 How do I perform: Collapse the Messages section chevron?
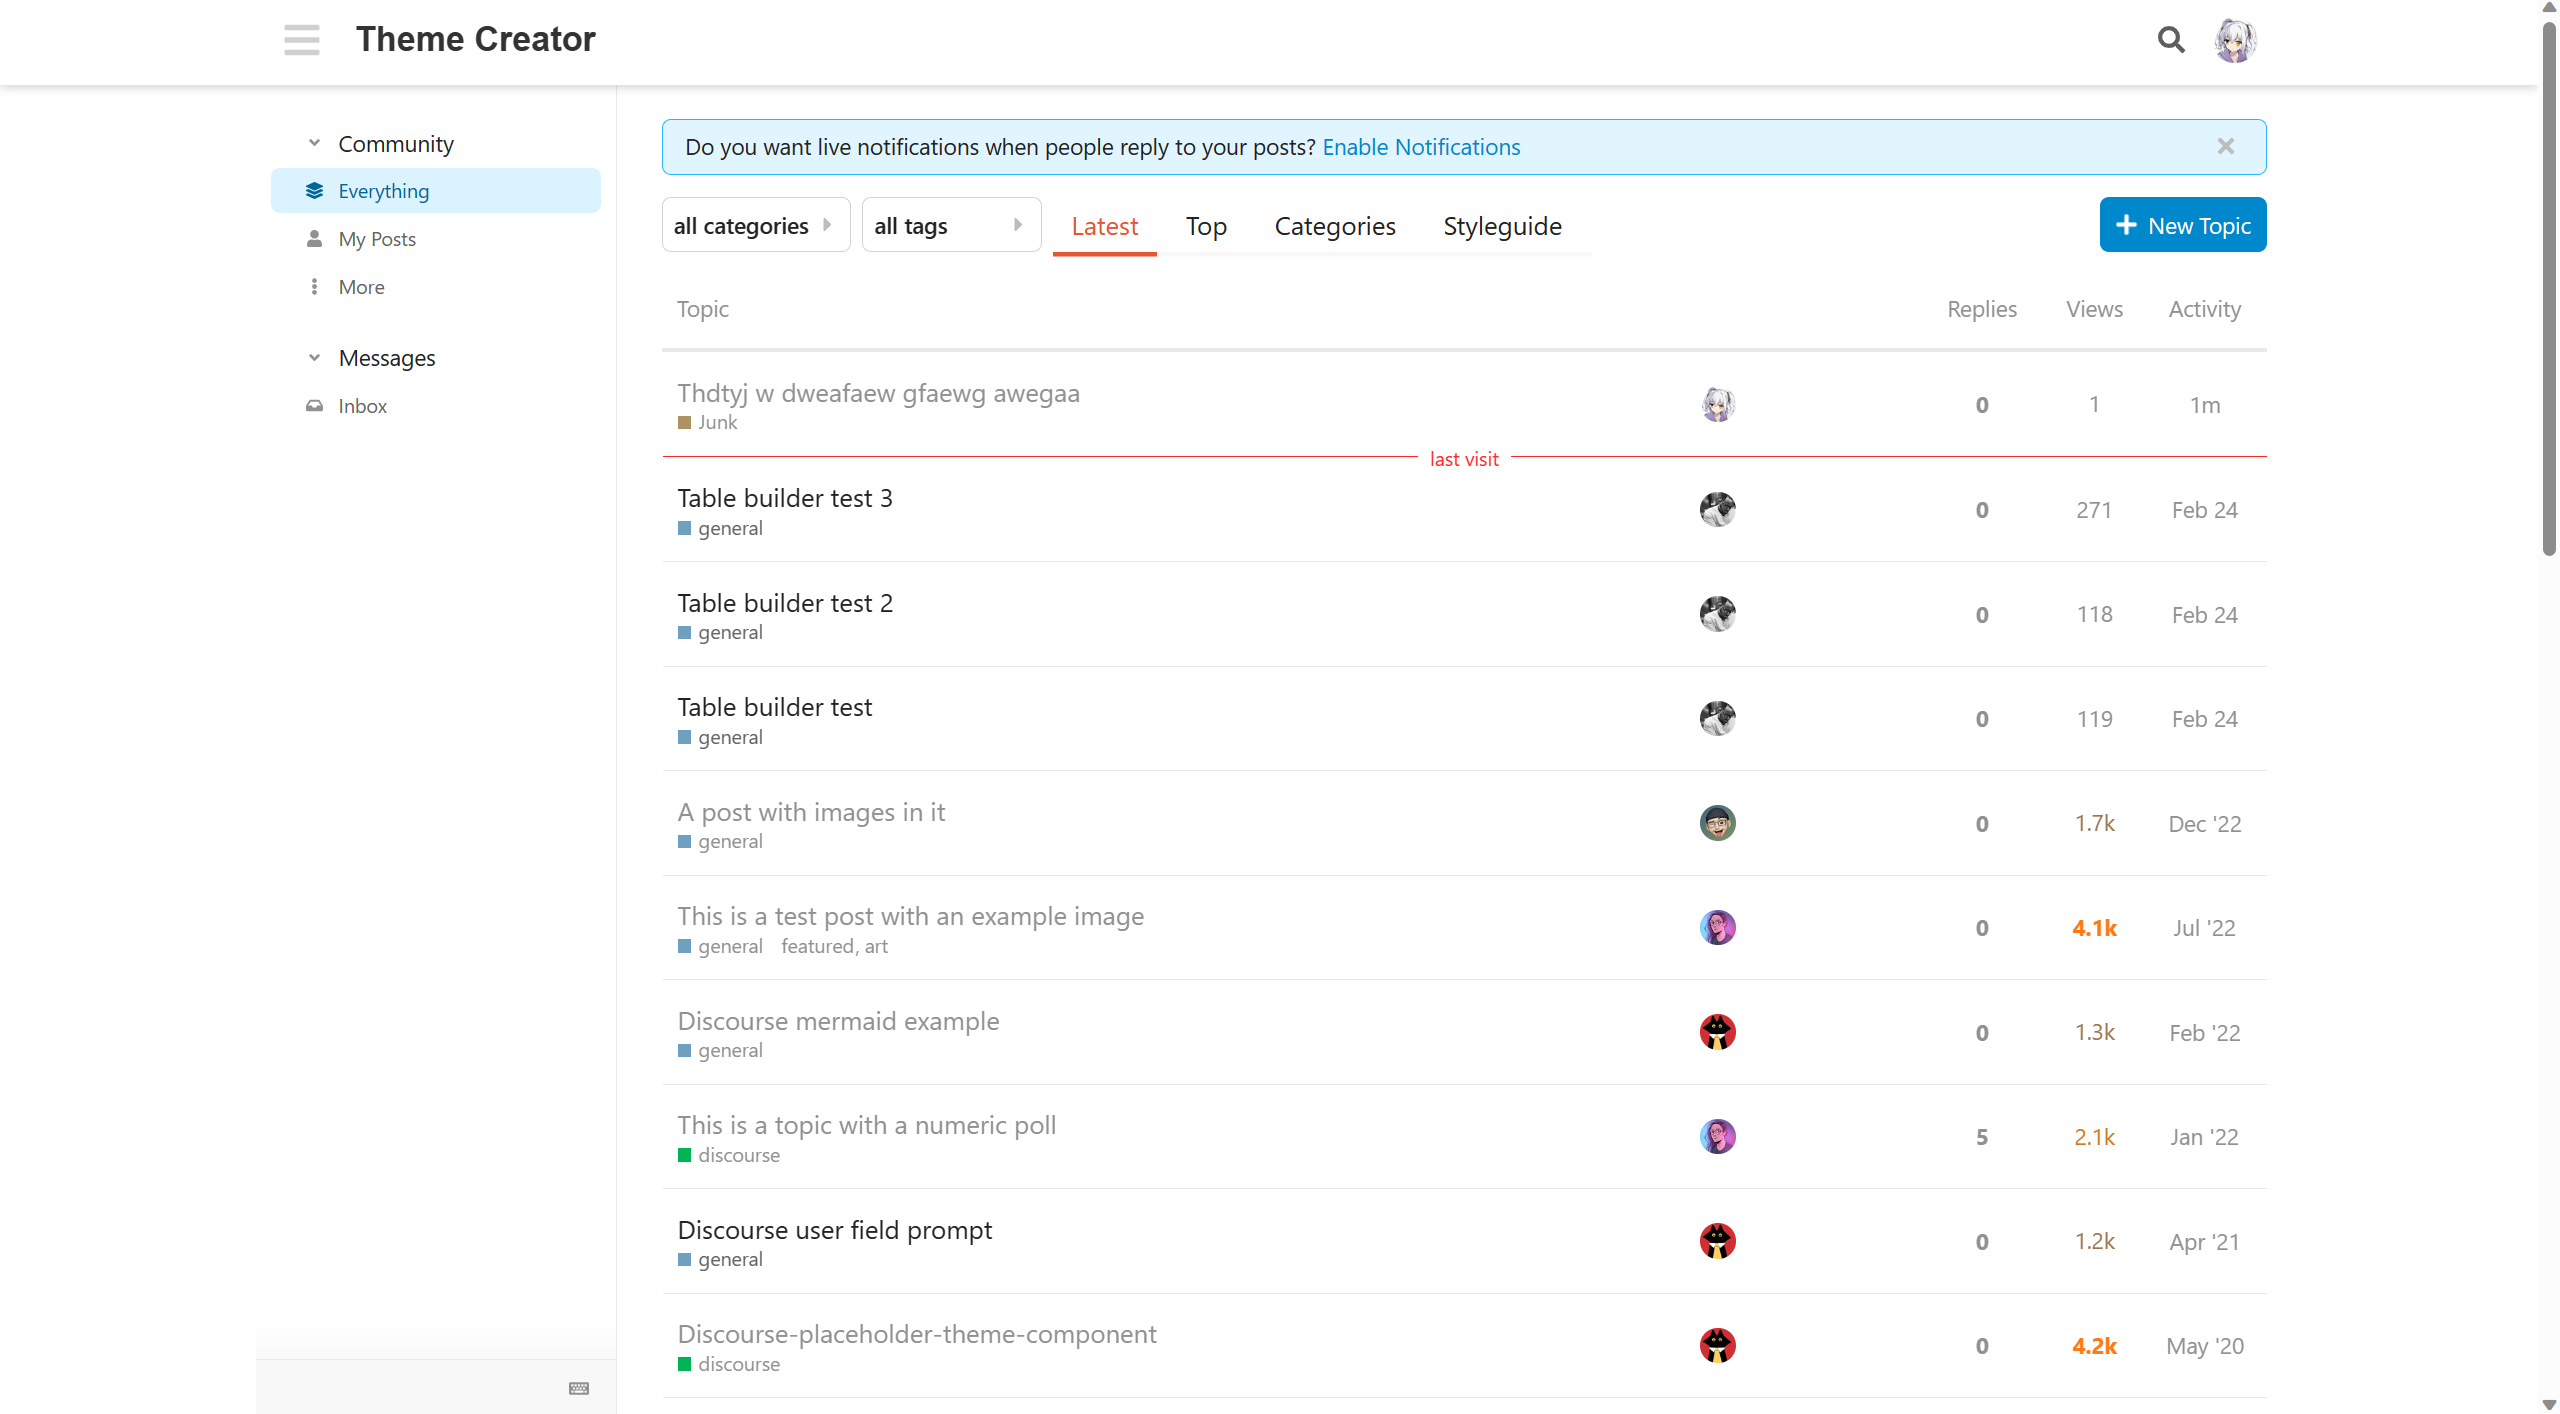(314, 357)
